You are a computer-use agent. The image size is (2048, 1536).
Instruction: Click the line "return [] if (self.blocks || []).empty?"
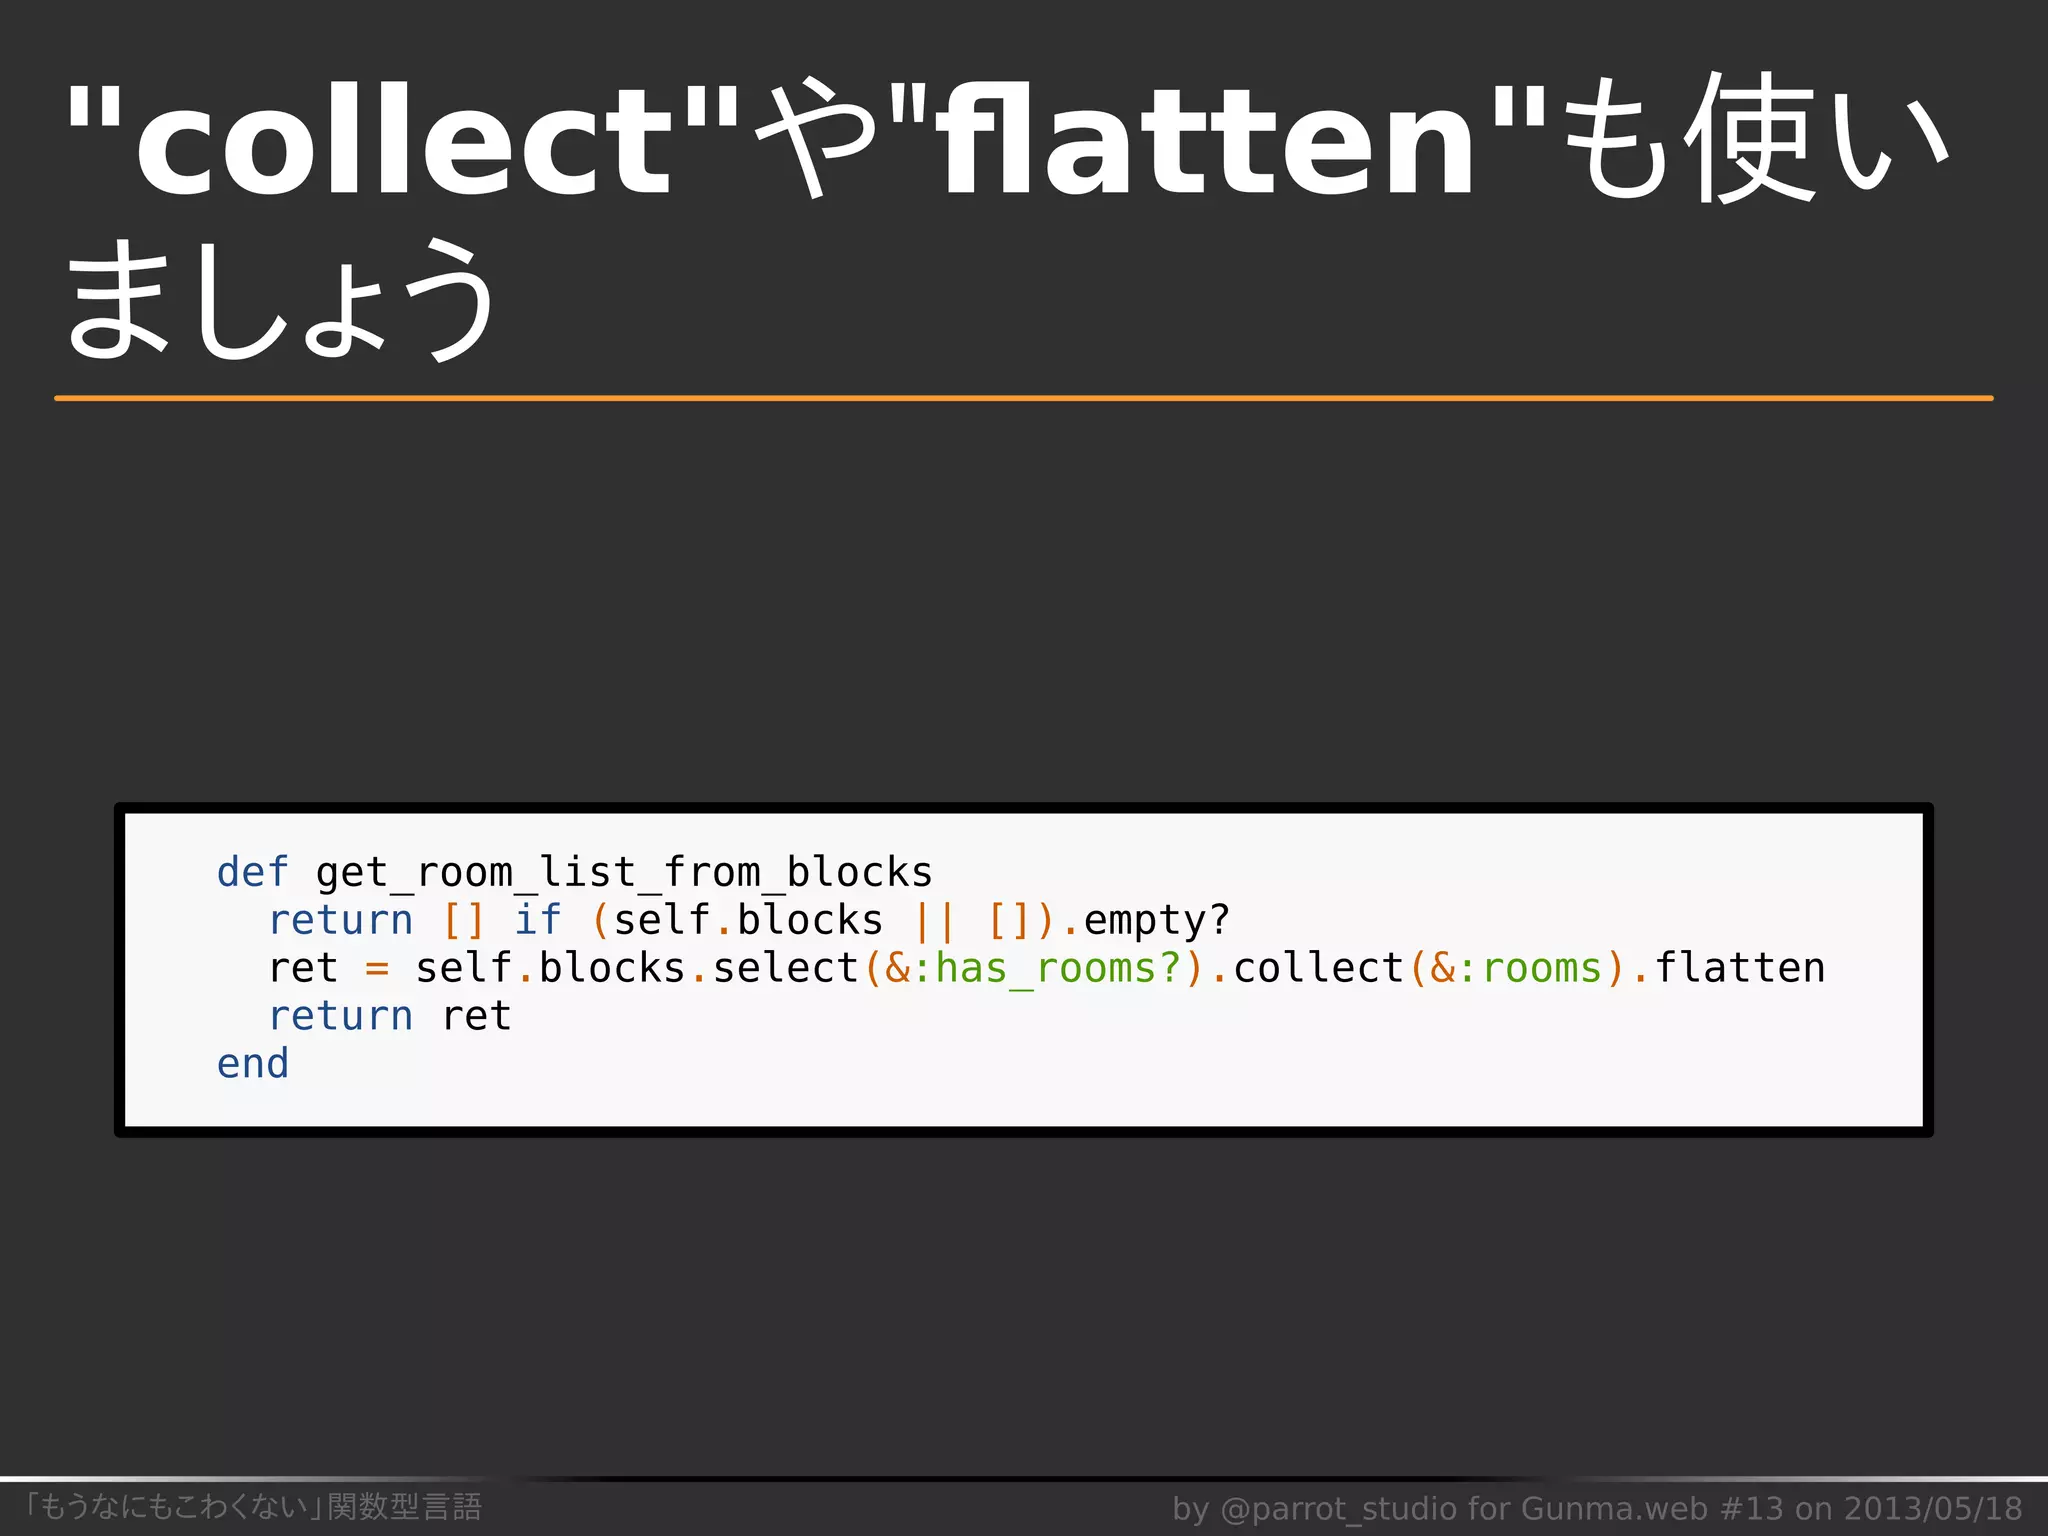(749, 920)
